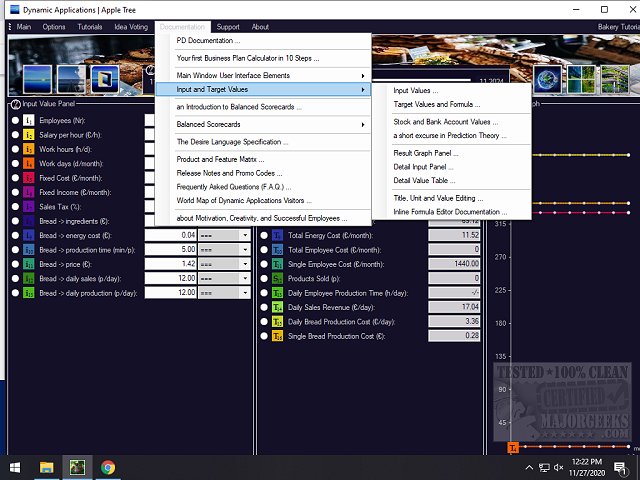Toggle the Fixed Cost radio button

coord(16,178)
